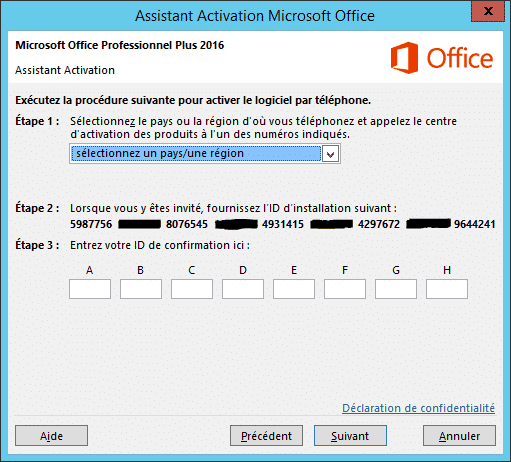Click confirmation ID field F
Image resolution: width=511 pixels, height=462 pixels.
[x=345, y=289]
